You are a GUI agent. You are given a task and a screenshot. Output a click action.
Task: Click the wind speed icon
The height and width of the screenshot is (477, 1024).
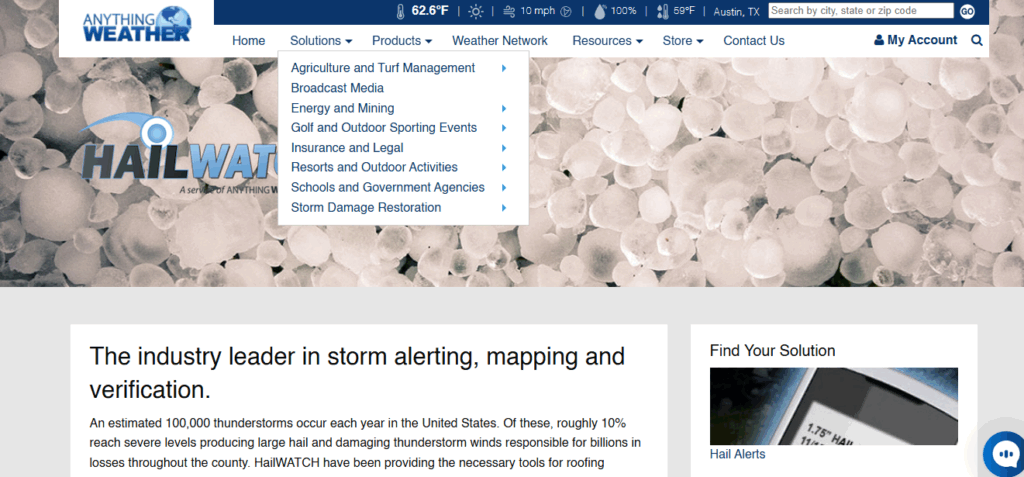coord(509,12)
